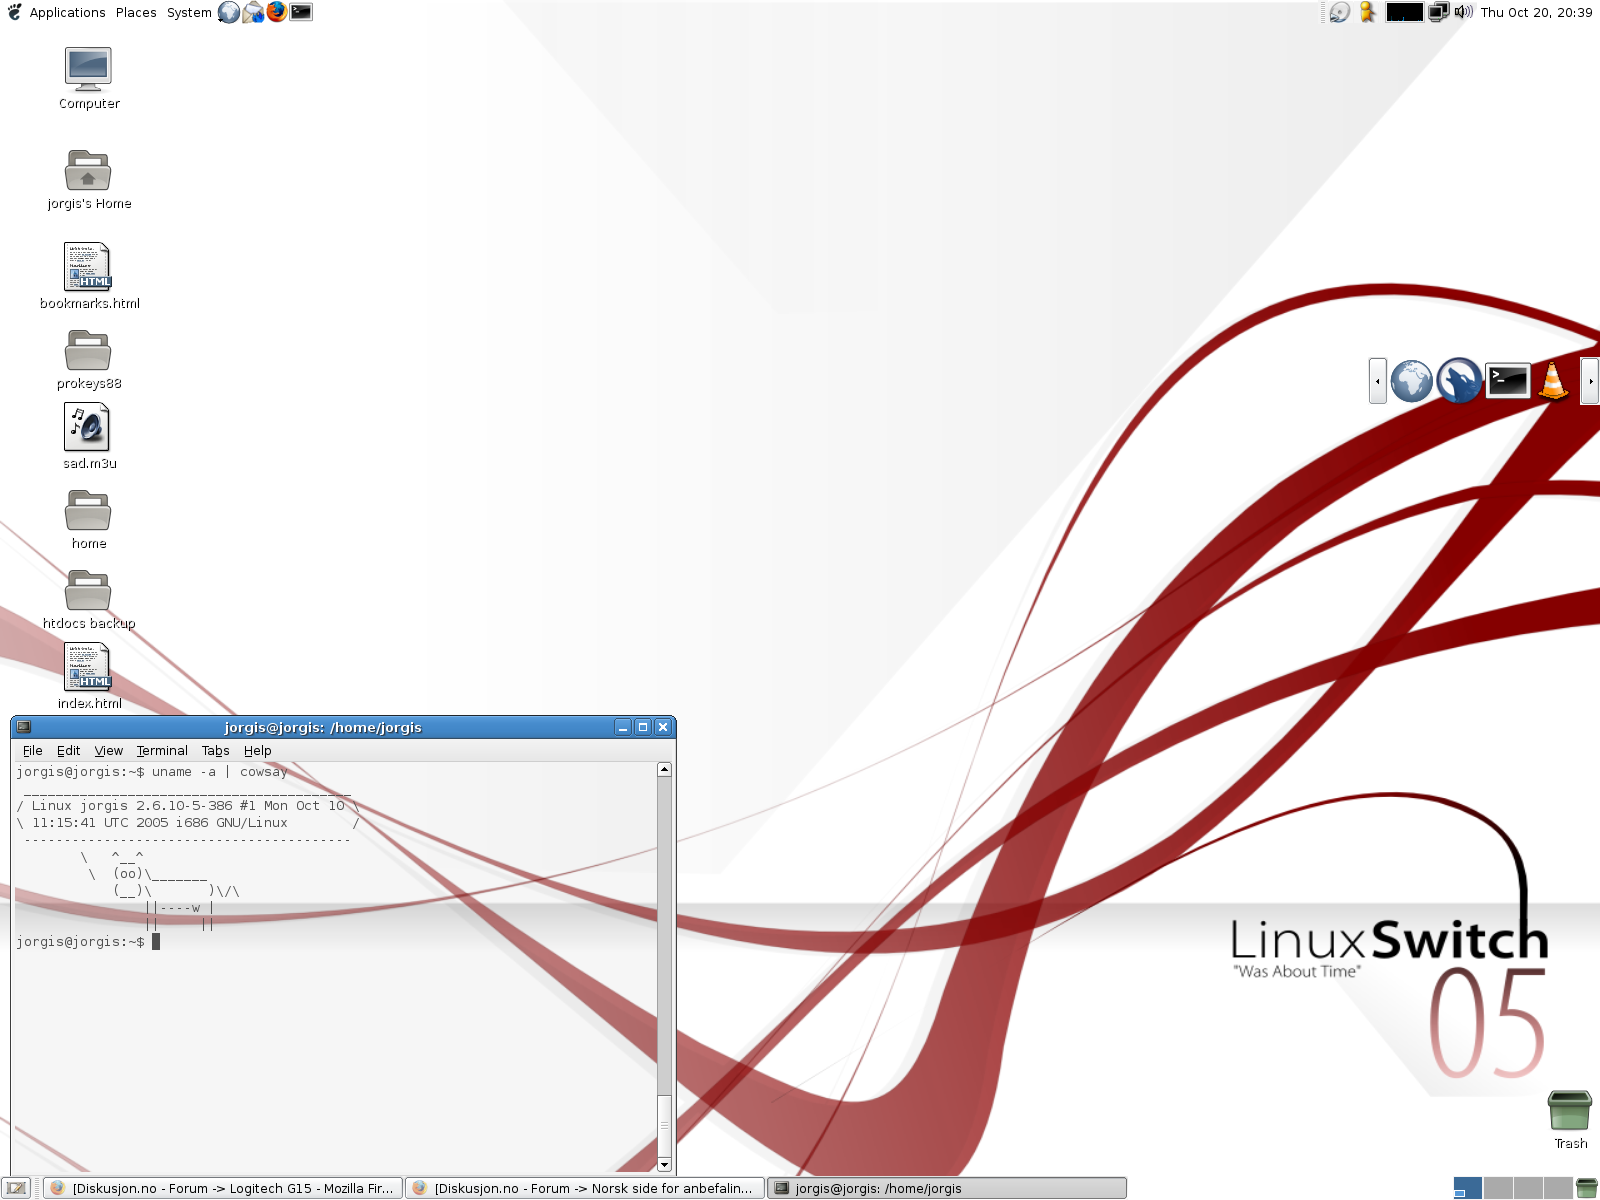Open the Terminal menu in terminal window
The image size is (1600, 1200).
pos(162,750)
